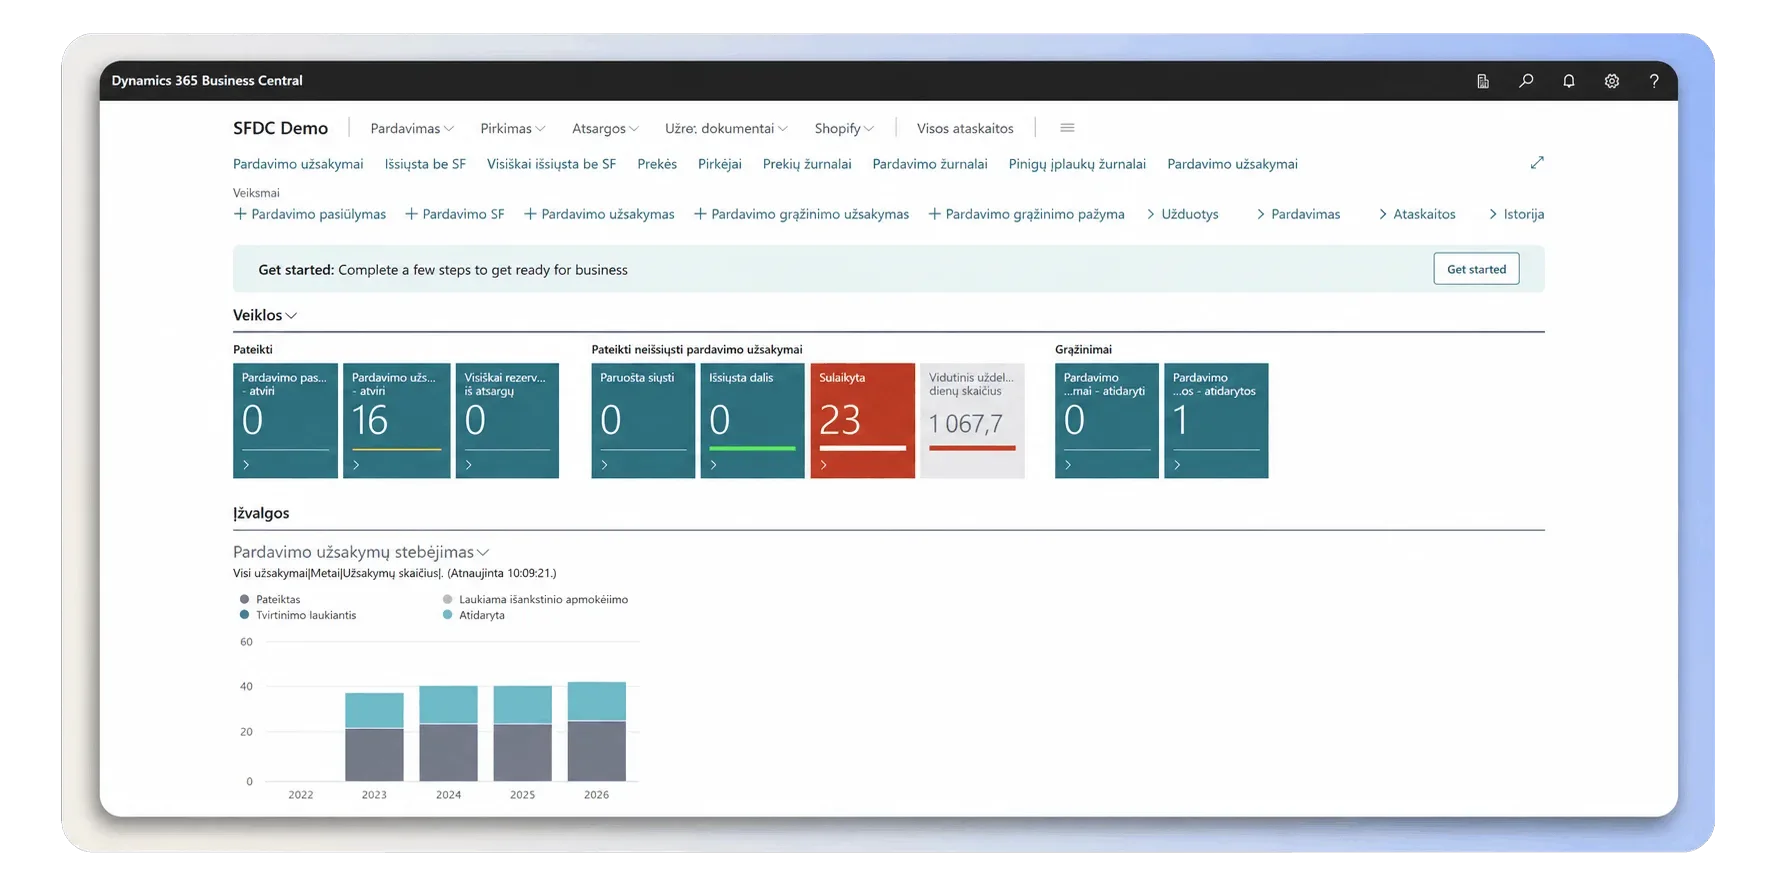Create new Pardavimo grąžinimo pažyma
The height and width of the screenshot is (886, 1776).
pos(1027,214)
